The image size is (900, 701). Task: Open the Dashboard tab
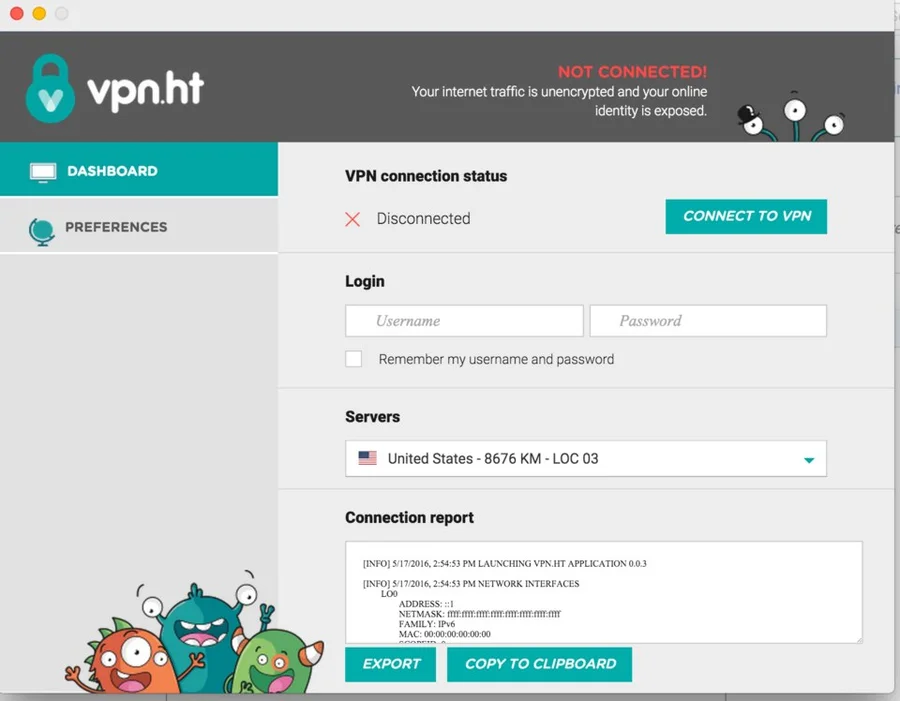tap(139, 169)
